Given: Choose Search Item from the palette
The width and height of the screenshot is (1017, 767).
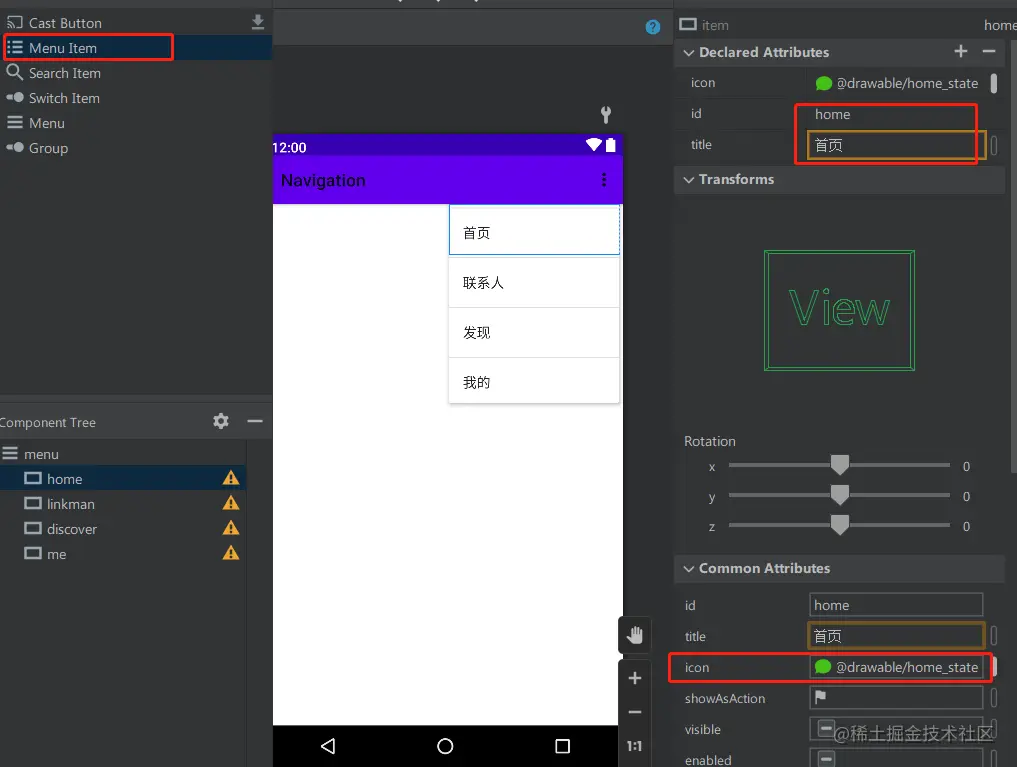Looking at the screenshot, I should [64, 73].
